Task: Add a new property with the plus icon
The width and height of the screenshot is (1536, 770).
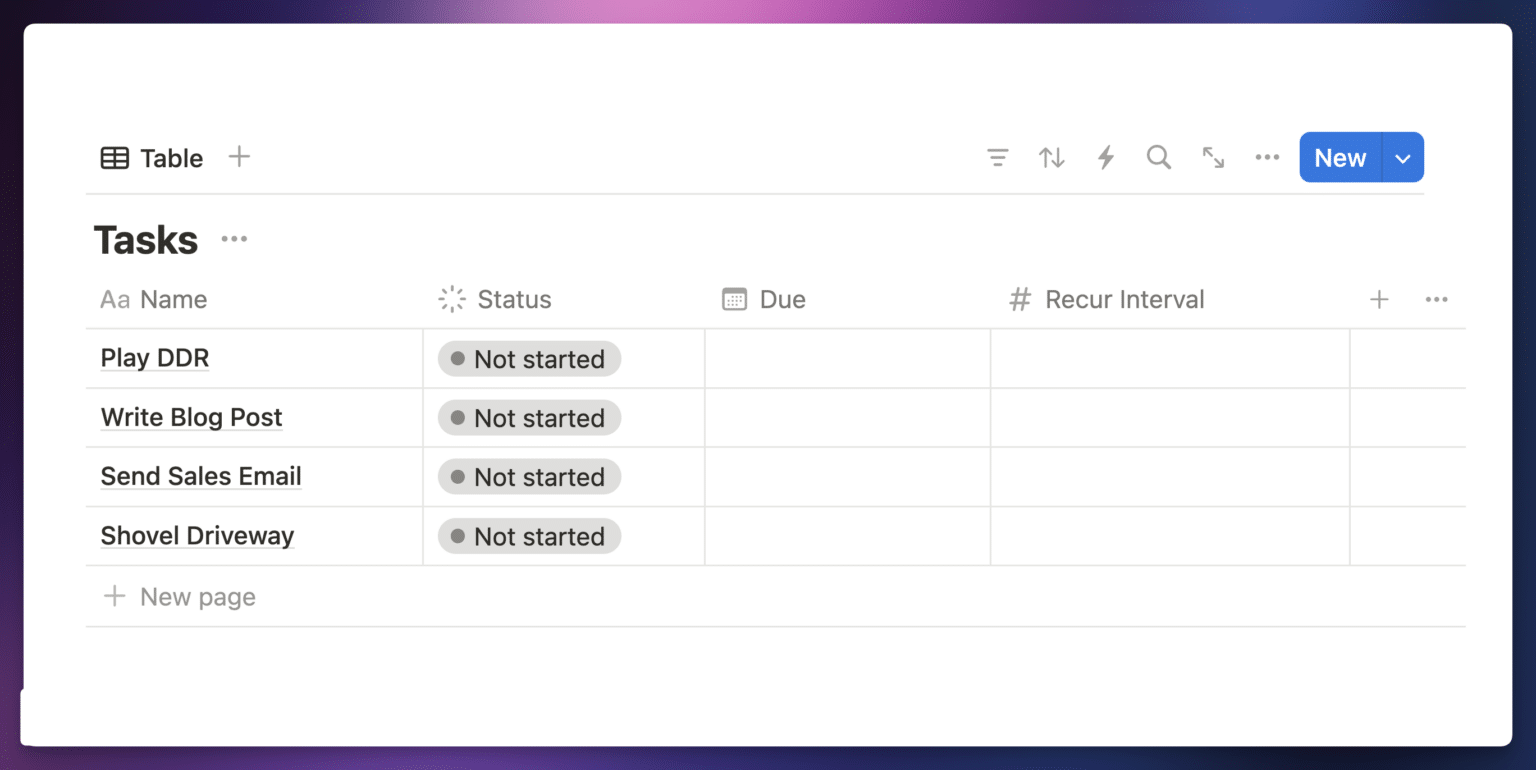Action: point(1378,299)
